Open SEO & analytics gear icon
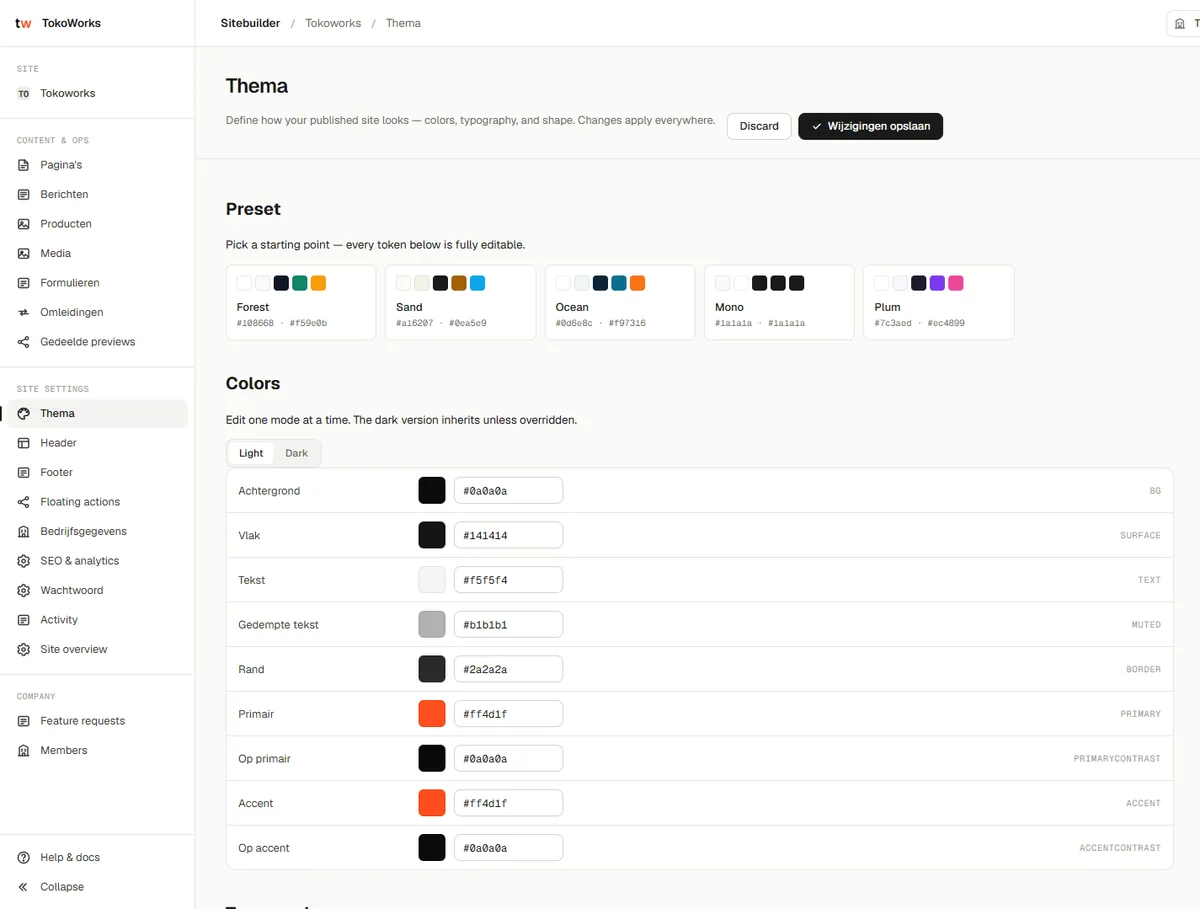The height and width of the screenshot is (909, 1200). coord(24,561)
